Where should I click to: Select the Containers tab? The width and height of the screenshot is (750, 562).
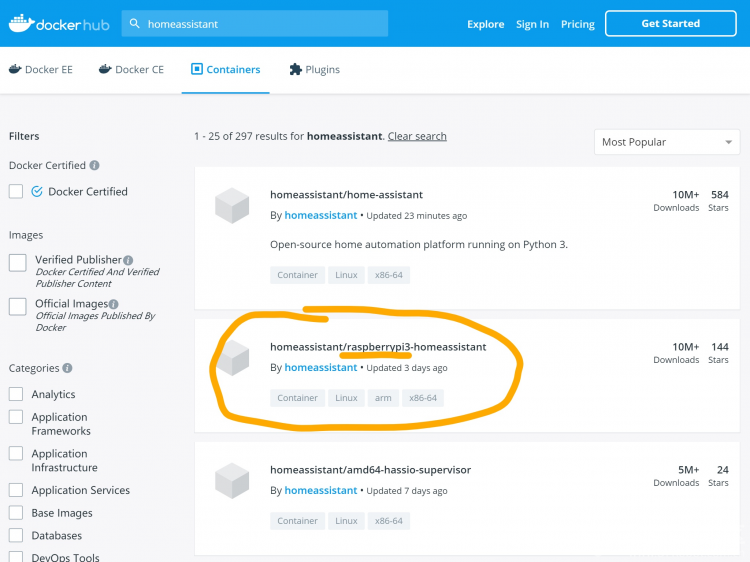[225, 69]
